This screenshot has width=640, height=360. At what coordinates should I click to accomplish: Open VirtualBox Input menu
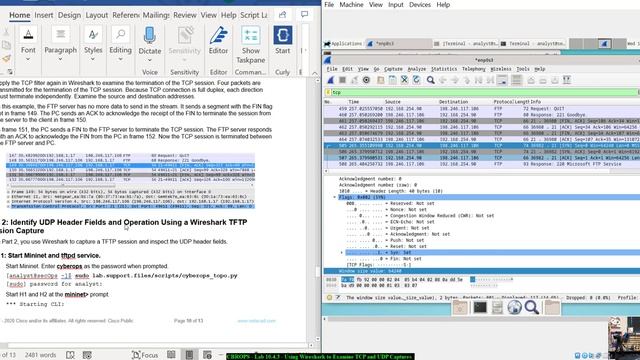[x=396, y=5]
